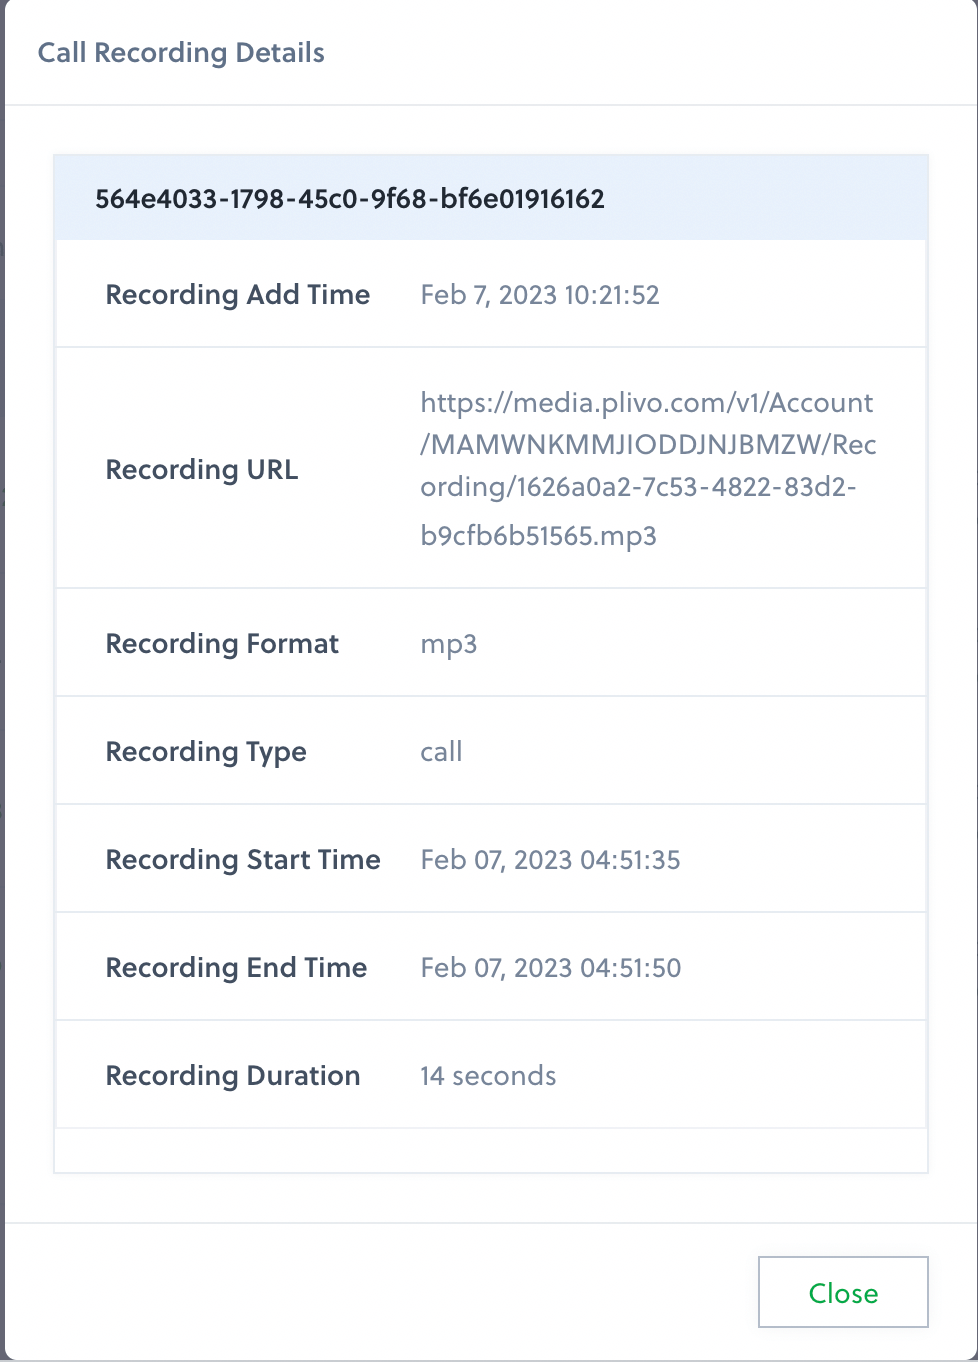
Task: Click the empty row below Recording Duration
Action: tap(490, 1150)
